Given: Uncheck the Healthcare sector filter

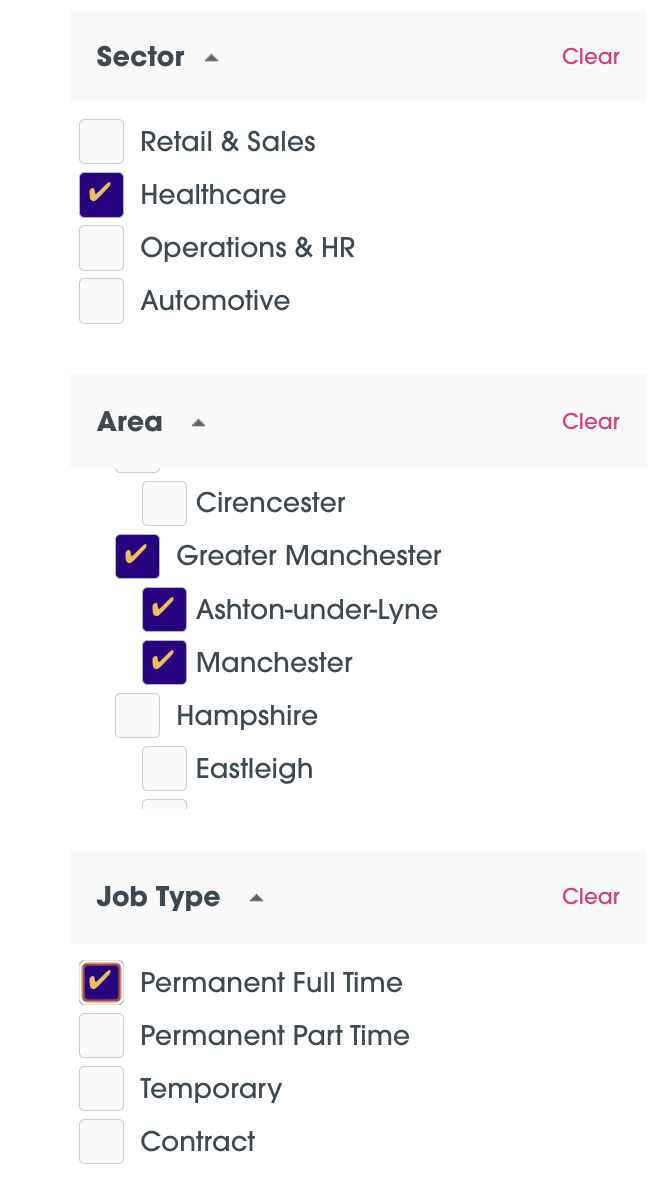Looking at the screenshot, I should [101, 194].
